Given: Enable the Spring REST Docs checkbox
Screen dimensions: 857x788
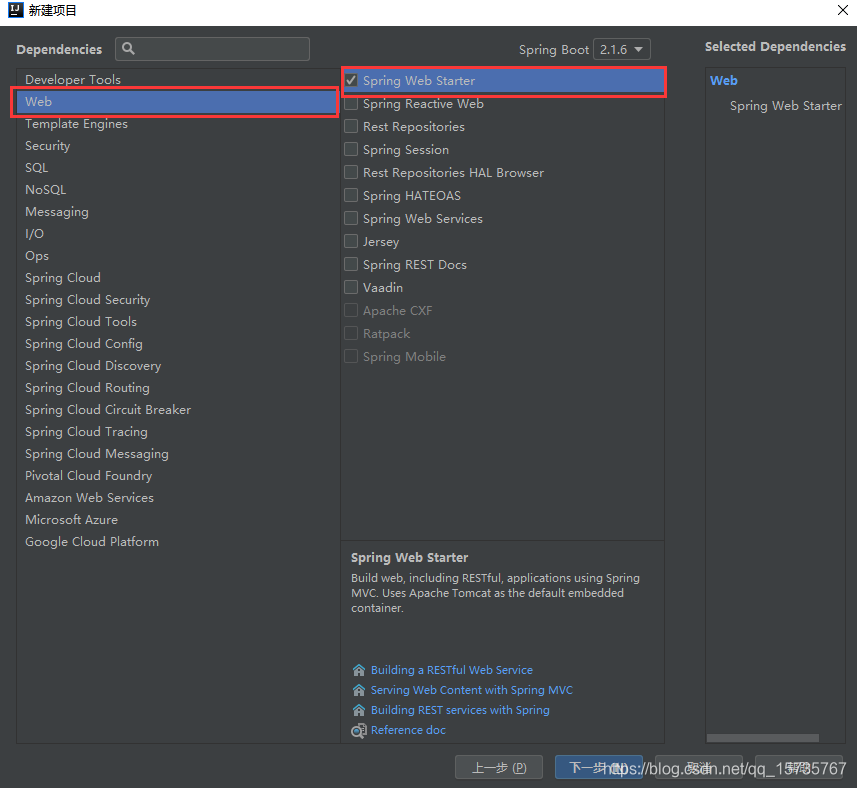Looking at the screenshot, I should [351, 264].
